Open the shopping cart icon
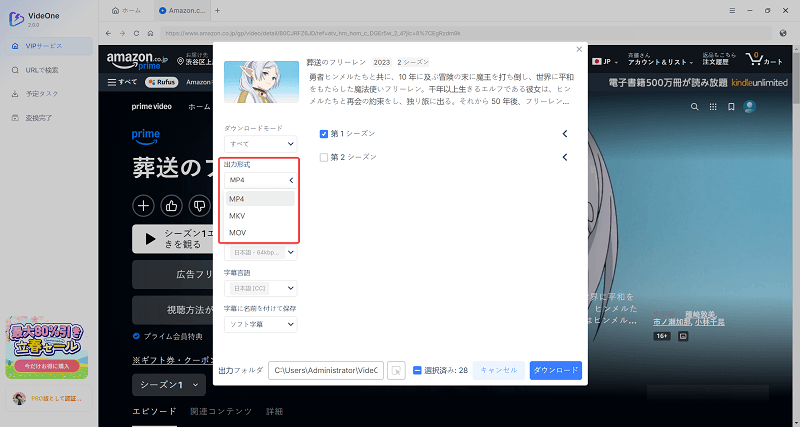This screenshot has height=427, width=800. tap(764, 59)
